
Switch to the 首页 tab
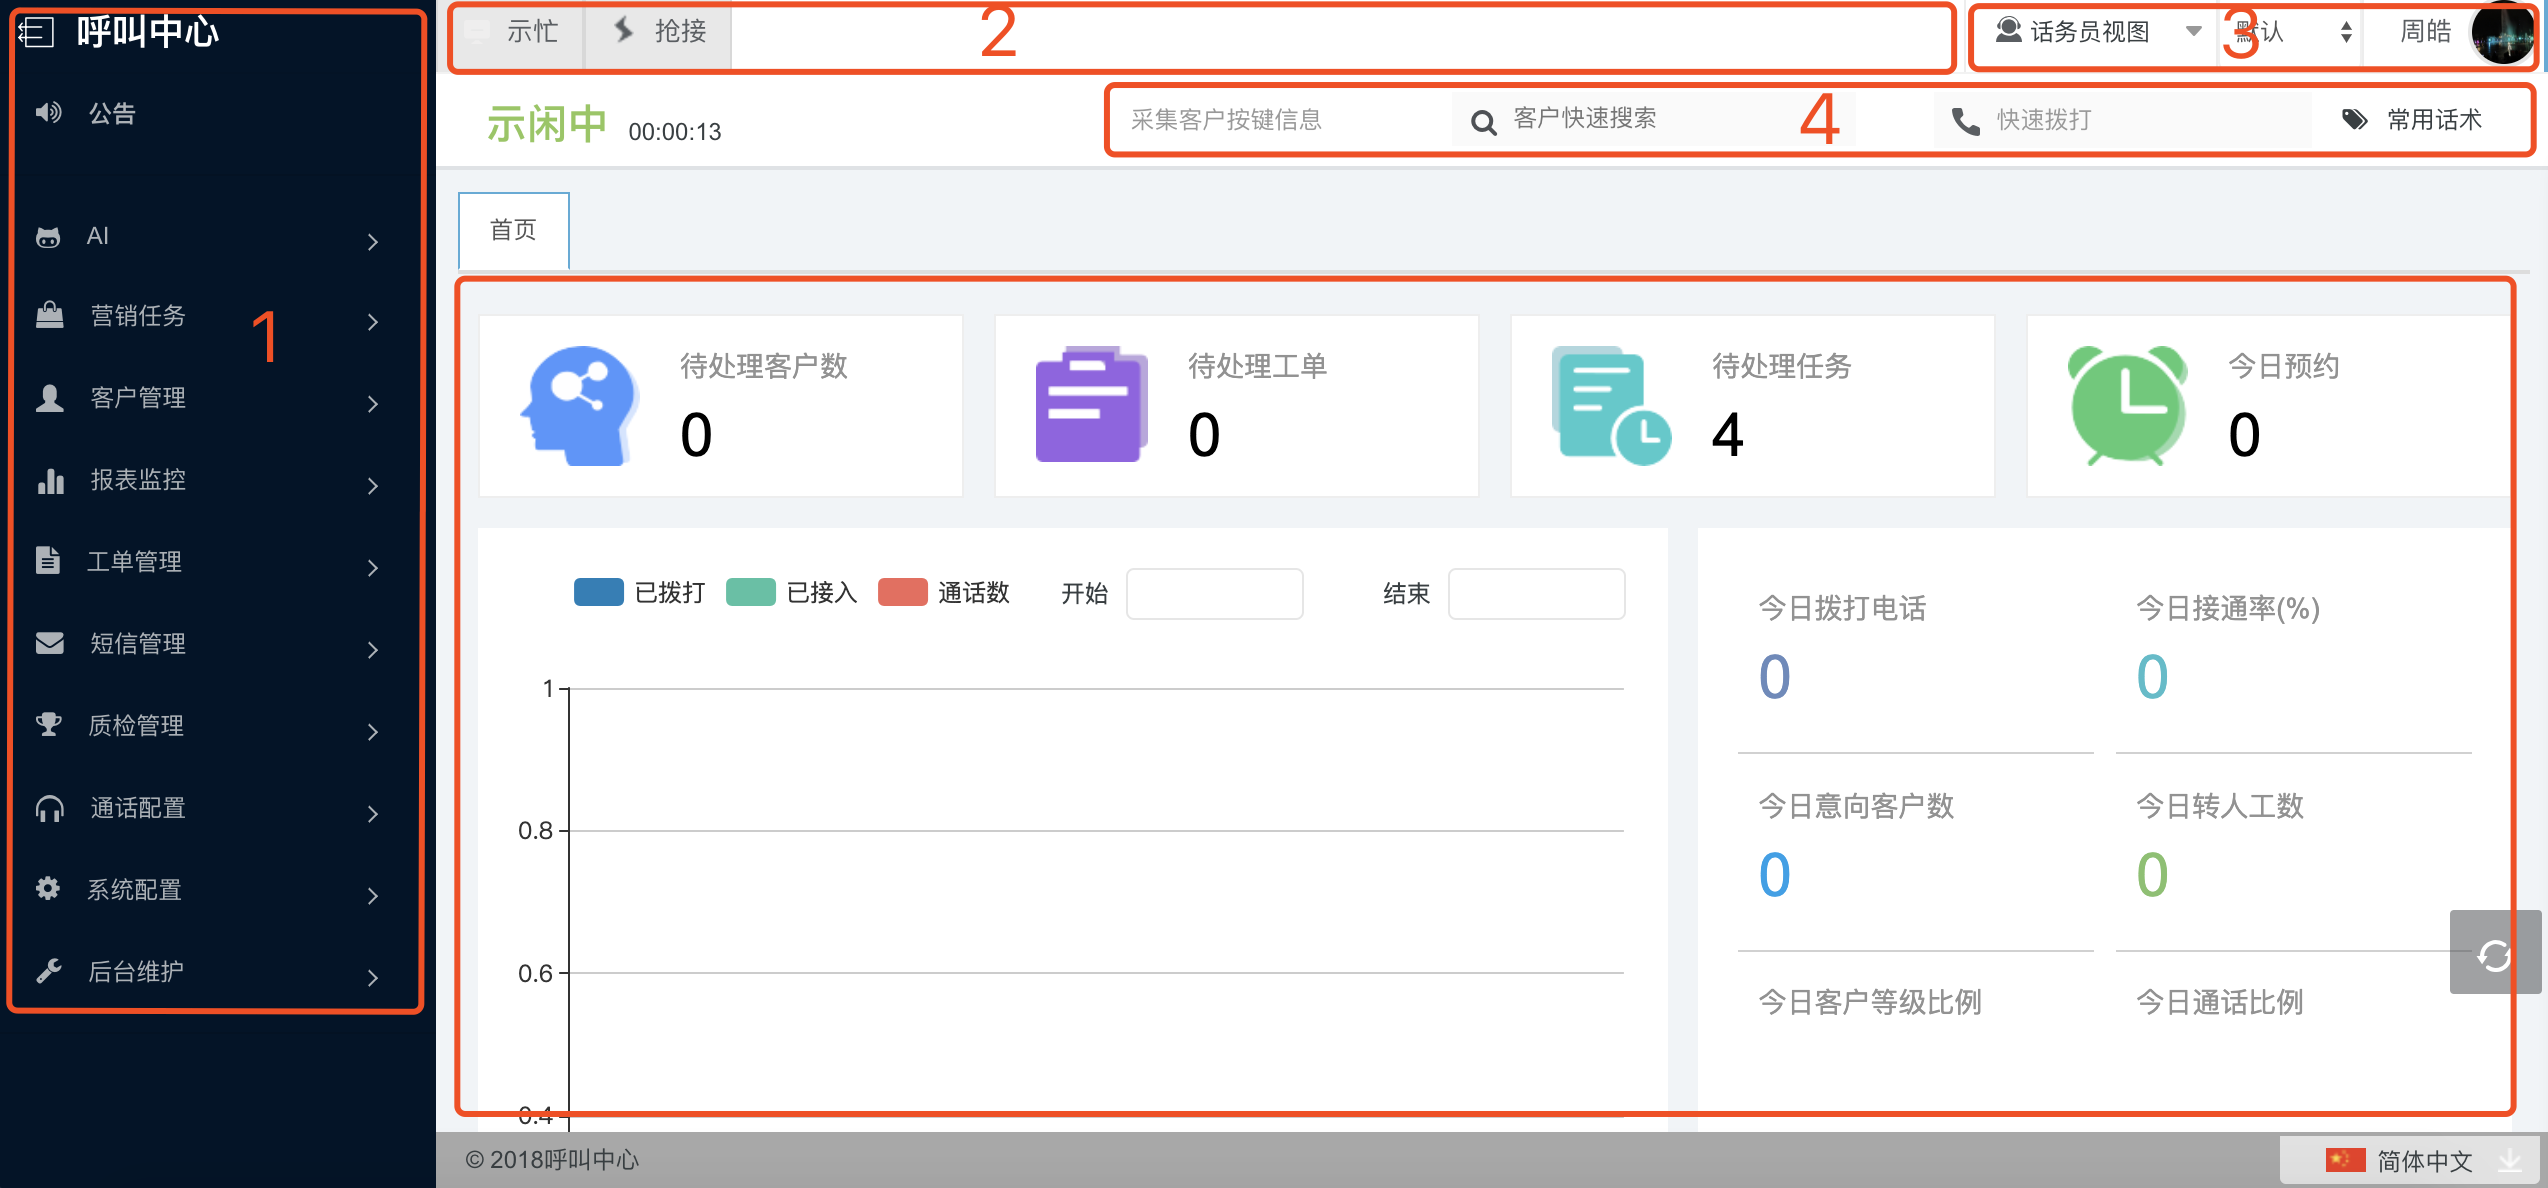[513, 230]
